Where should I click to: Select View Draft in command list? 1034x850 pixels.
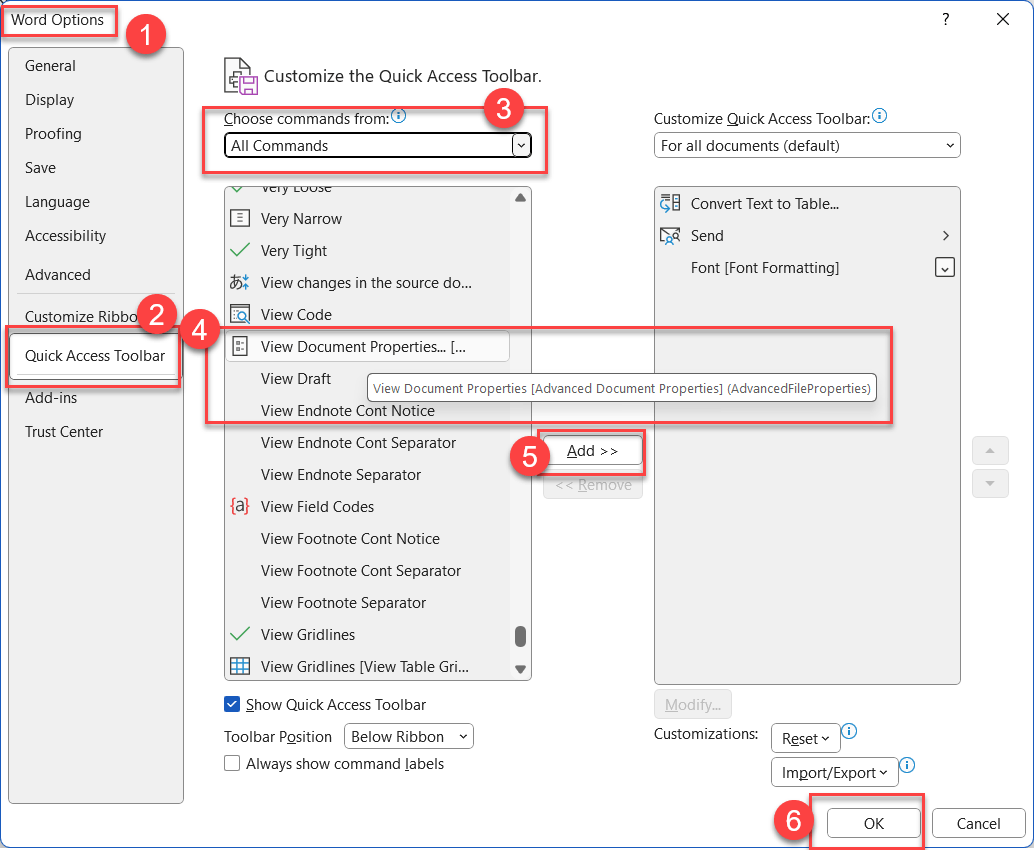click(x=296, y=379)
